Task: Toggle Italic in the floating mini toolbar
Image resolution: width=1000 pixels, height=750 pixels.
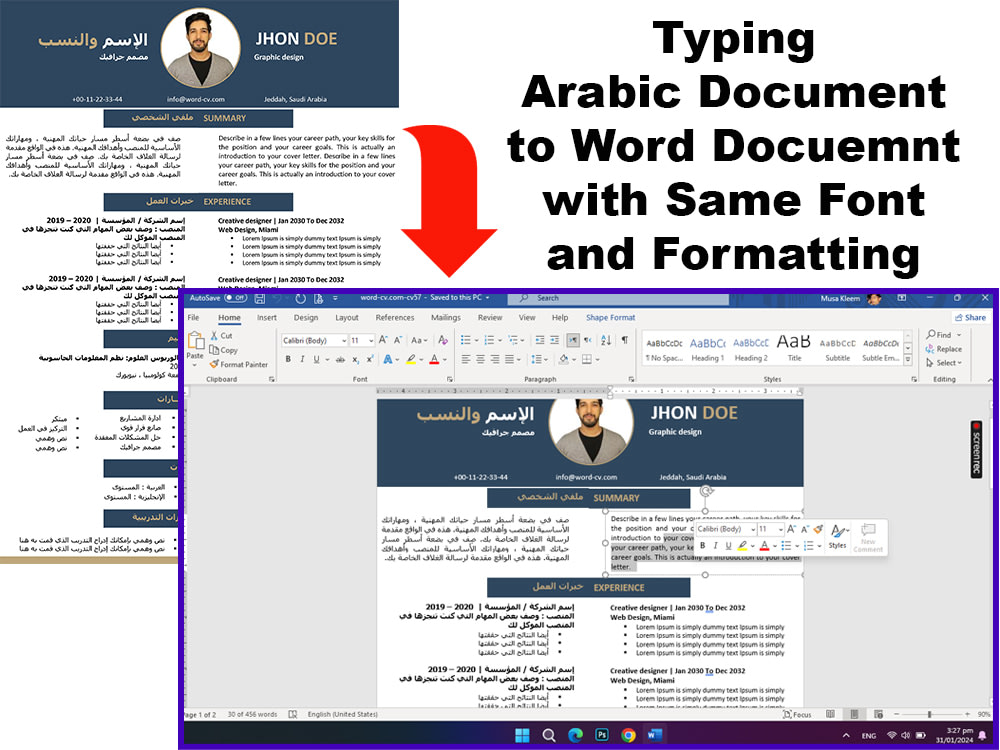Action: (x=715, y=546)
